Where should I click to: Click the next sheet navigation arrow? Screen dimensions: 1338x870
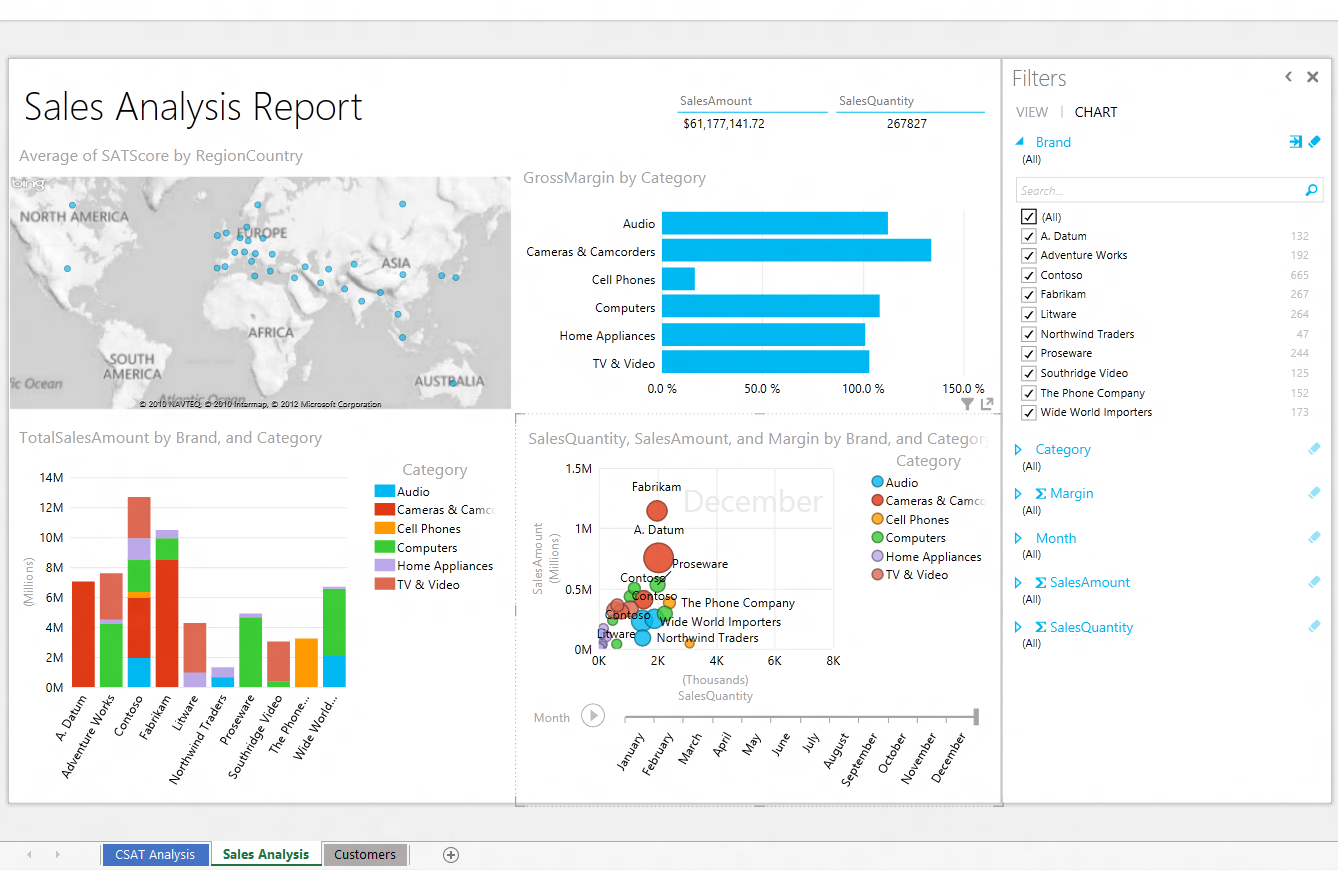57,854
